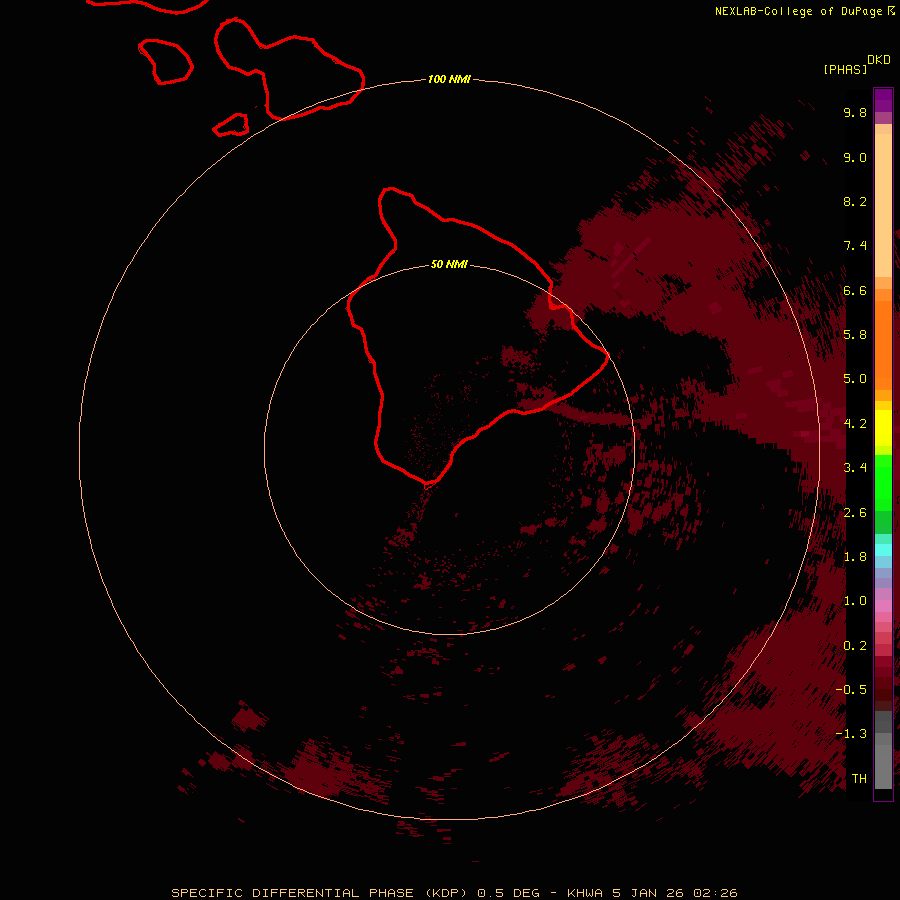
Task: Select the 1.0 scale value
Action: tap(855, 600)
